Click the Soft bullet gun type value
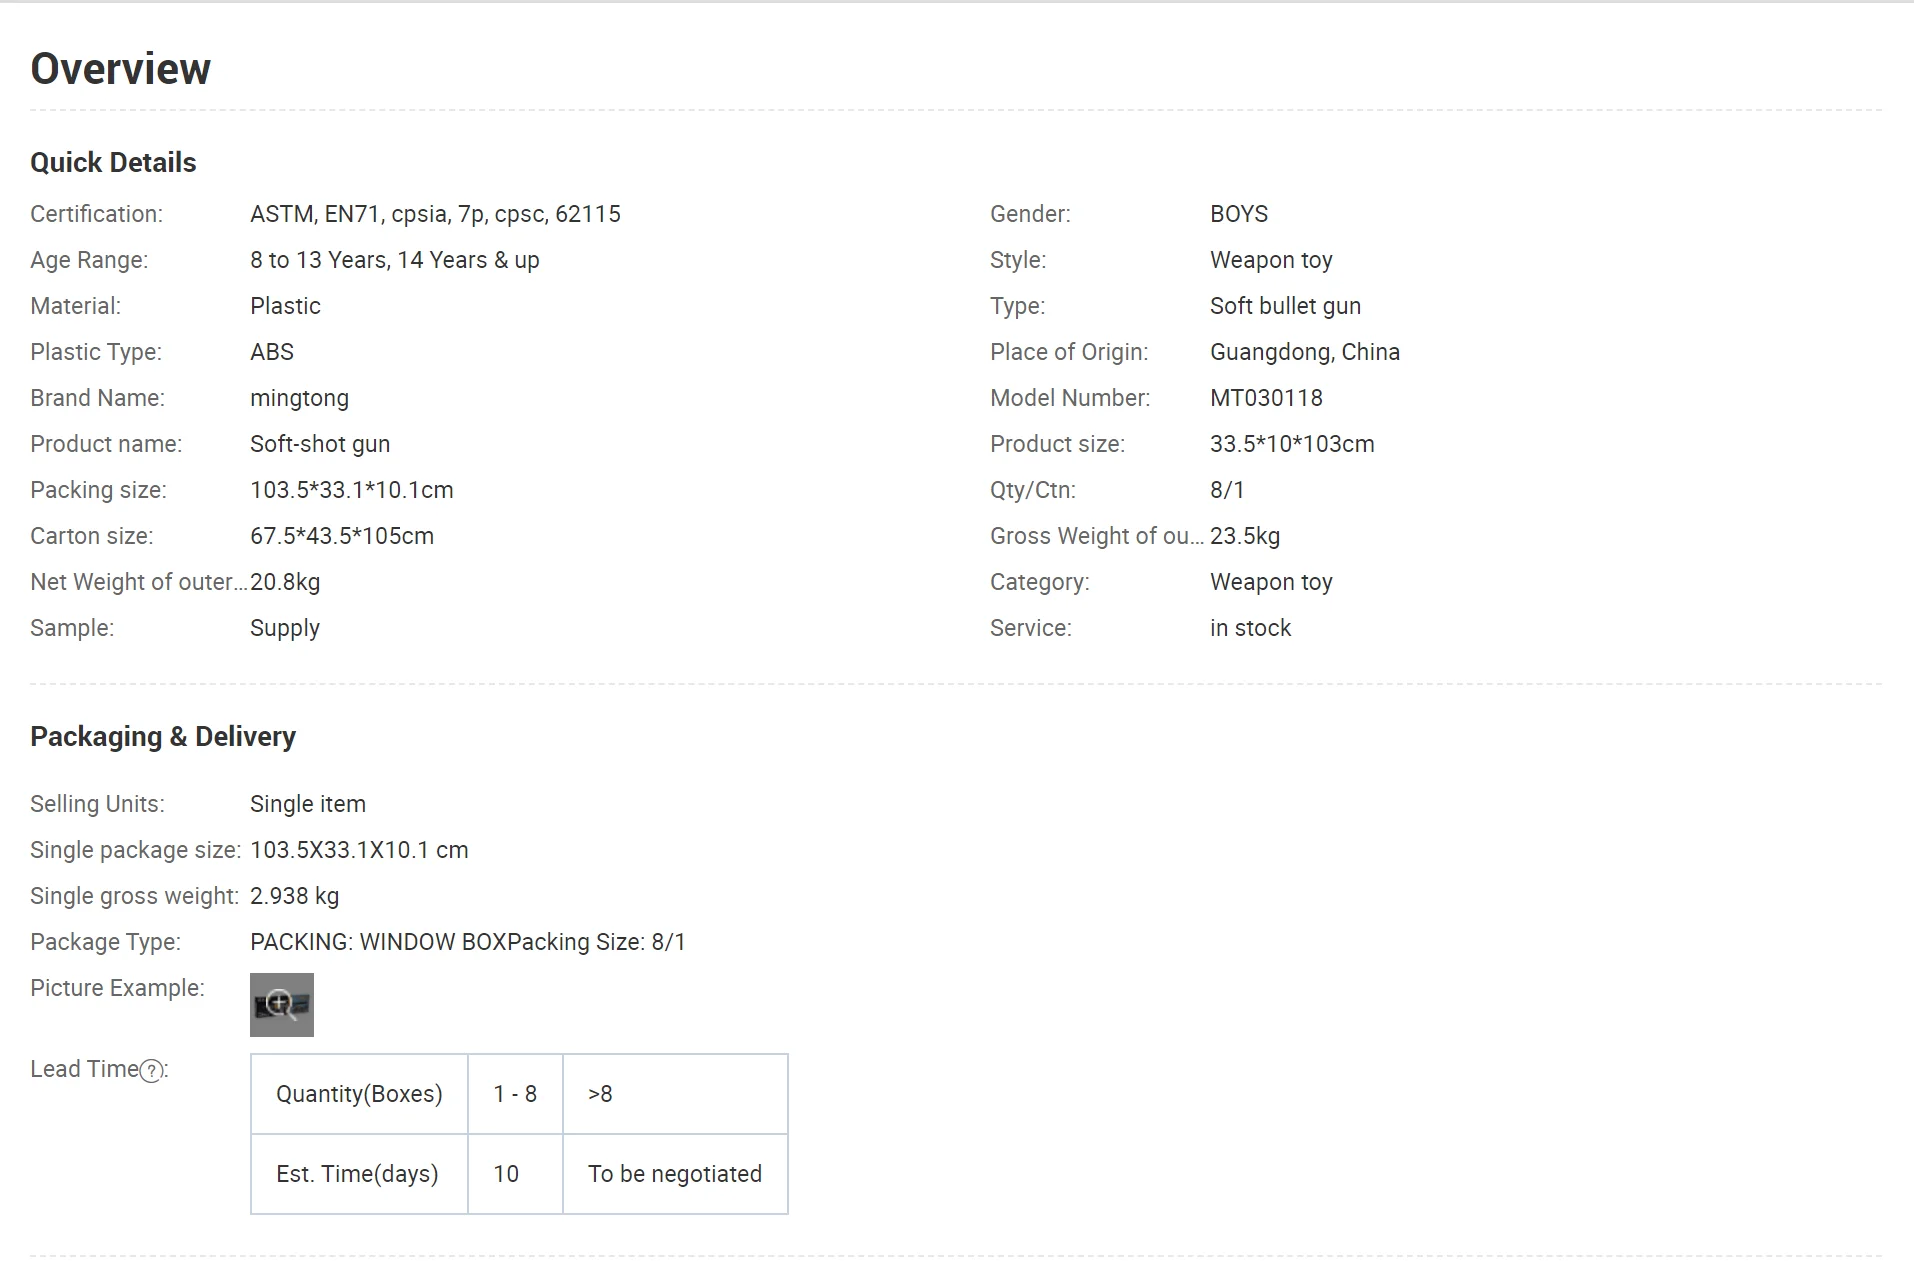Image resolution: width=1914 pixels, height=1261 pixels. [x=1285, y=306]
